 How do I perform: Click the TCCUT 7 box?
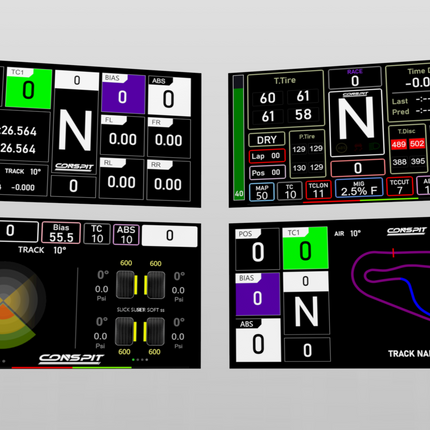tap(399, 186)
